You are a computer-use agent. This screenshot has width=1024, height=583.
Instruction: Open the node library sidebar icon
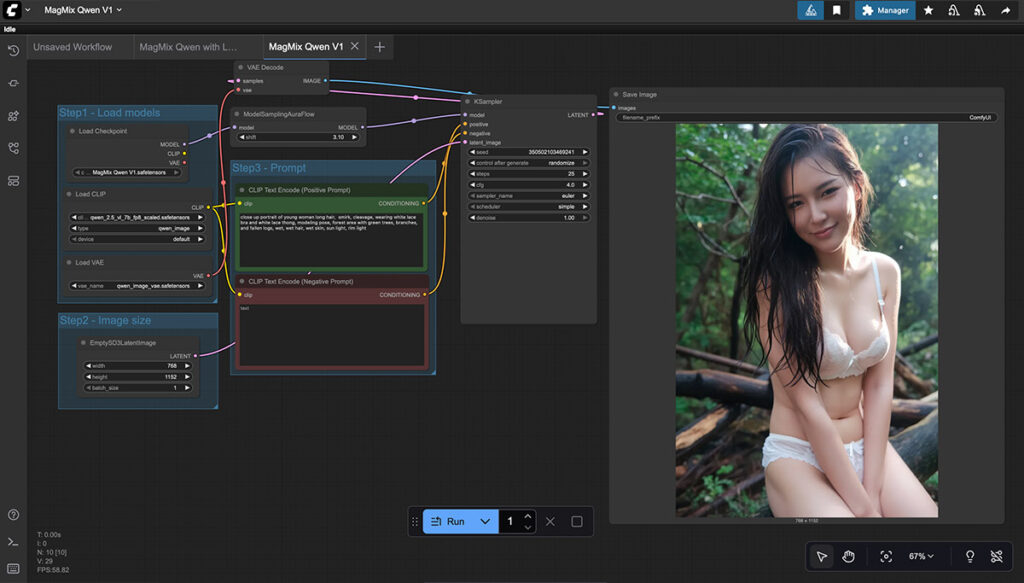(x=13, y=83)
